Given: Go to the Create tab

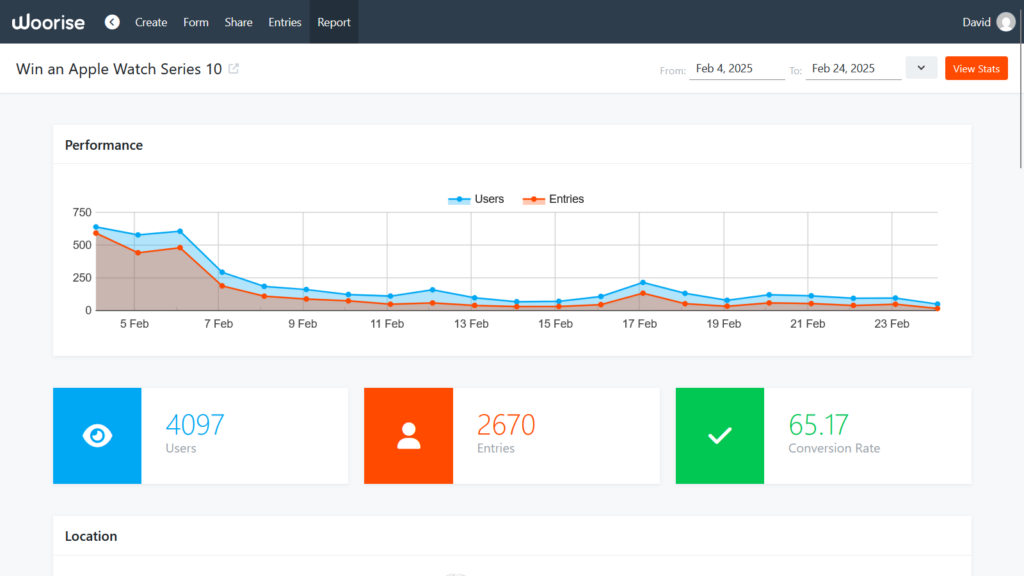Looking at the screenshot, I should (151, 22).
